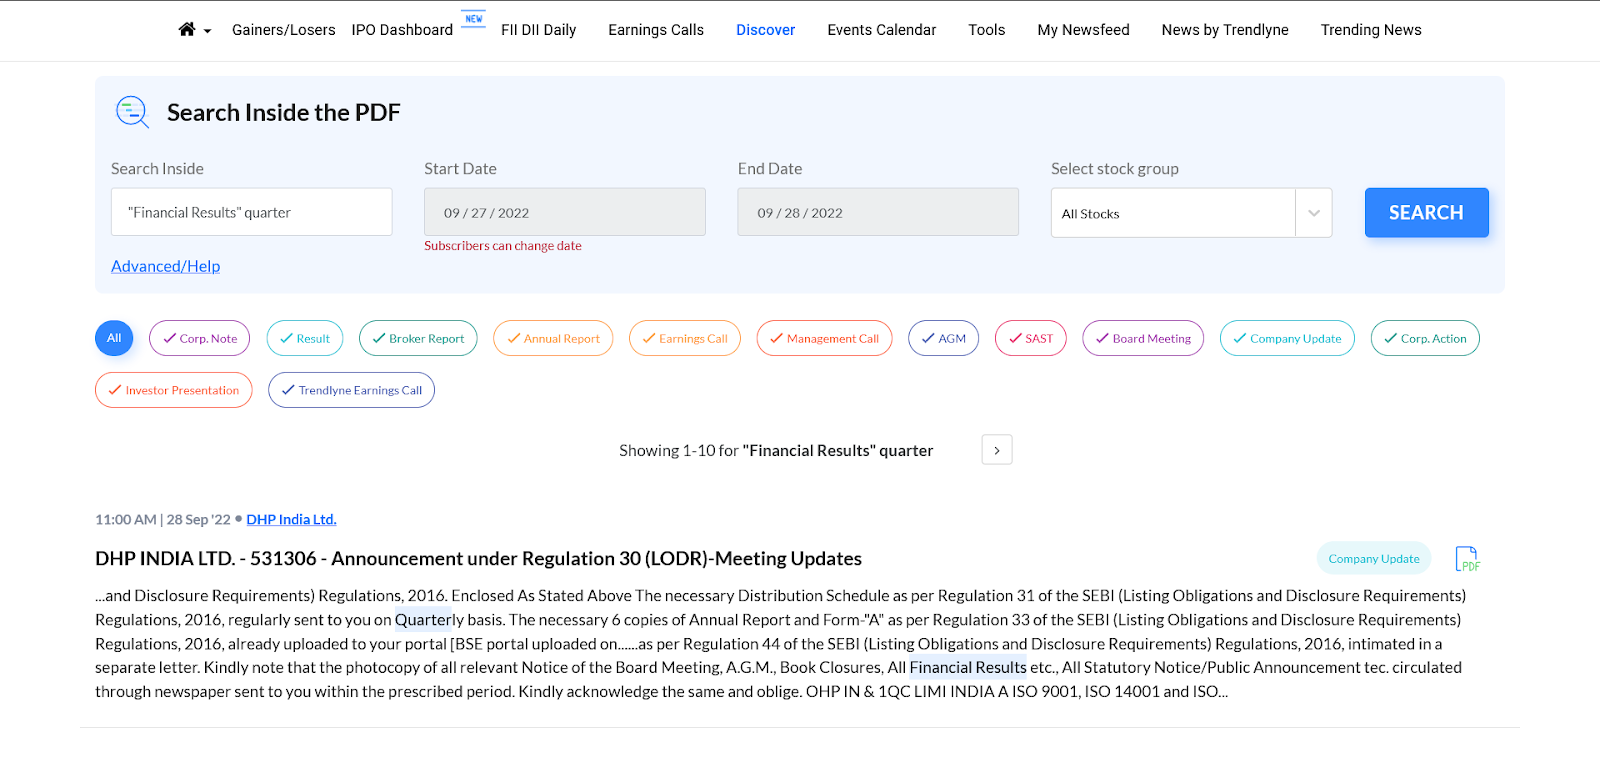Open Earnings Calls menu item
This screenshot has height=758, width=1600.
coord(656,30)
